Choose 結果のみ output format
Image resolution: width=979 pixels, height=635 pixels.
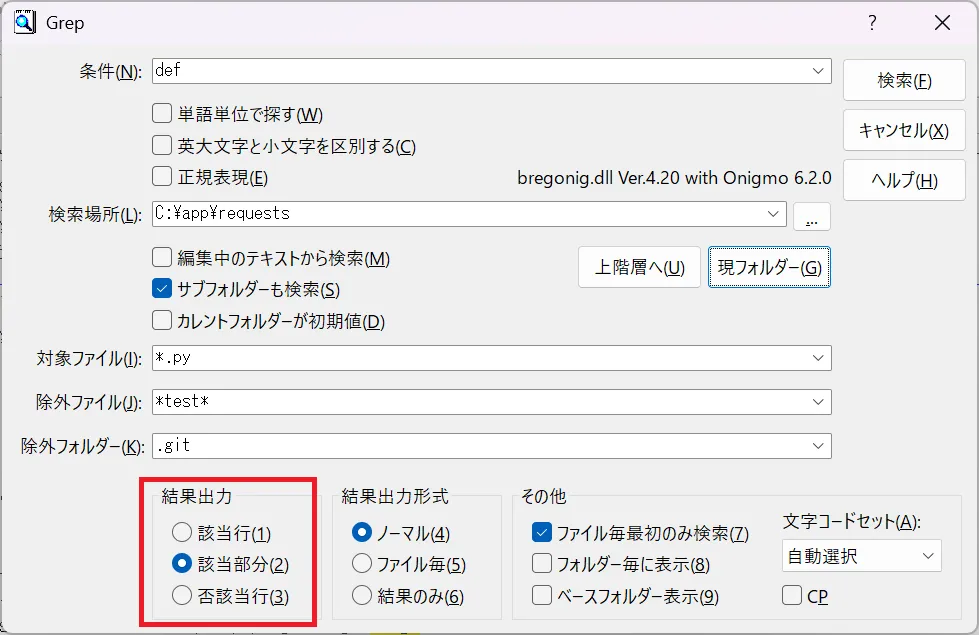tap(362, 597)
